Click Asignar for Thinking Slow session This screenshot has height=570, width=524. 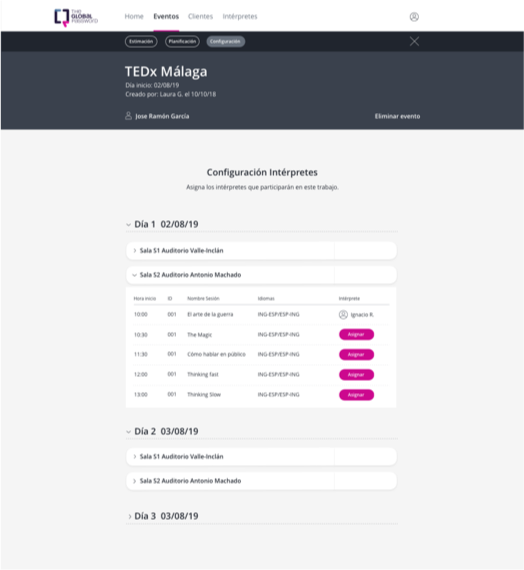click(356, 395)
